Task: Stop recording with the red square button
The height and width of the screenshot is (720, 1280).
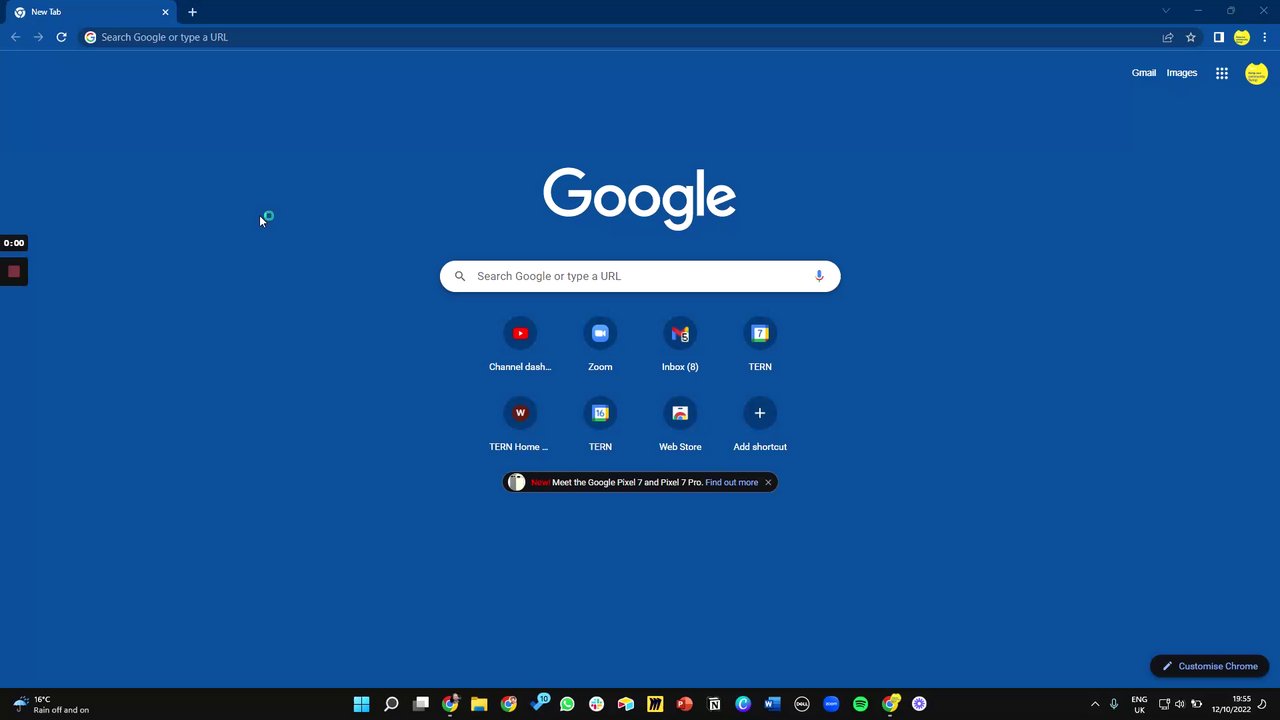Action: click(14, 271)
